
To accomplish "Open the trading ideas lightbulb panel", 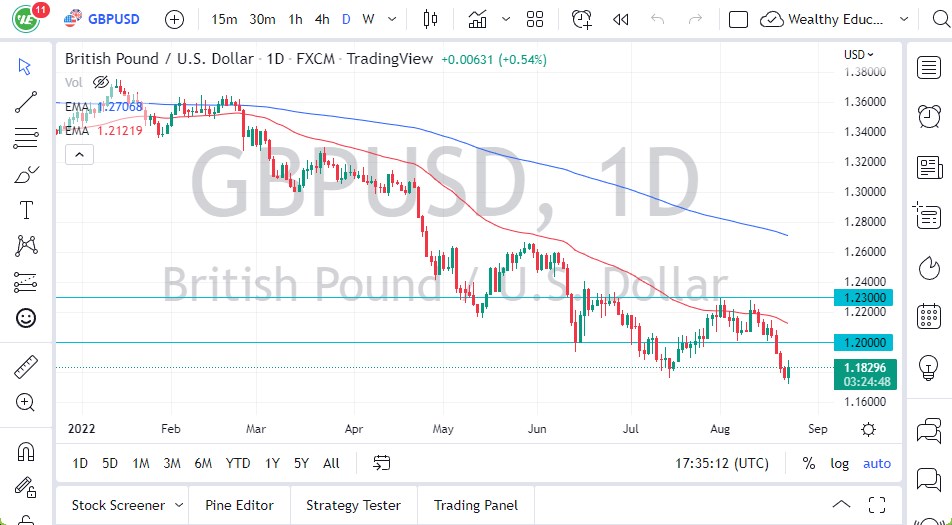I will (929, 367).
